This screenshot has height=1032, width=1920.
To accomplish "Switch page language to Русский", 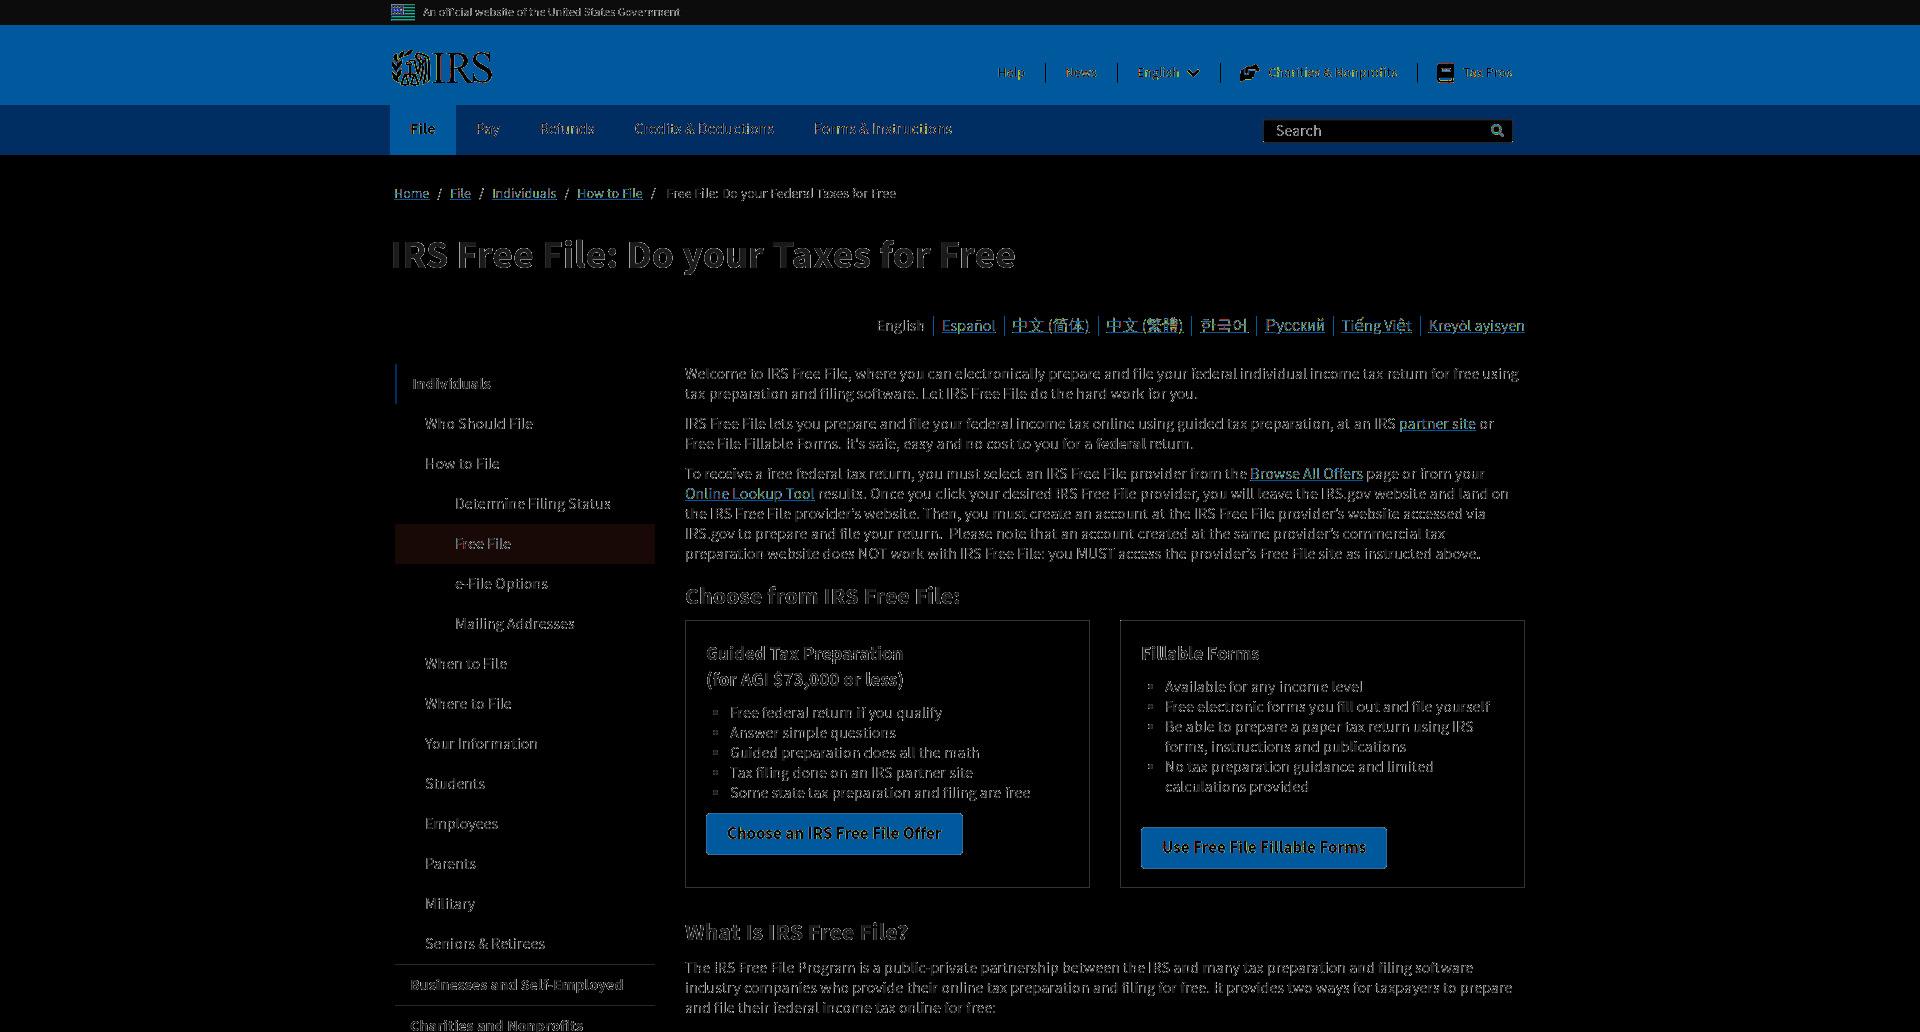I will pos(1294,326).
